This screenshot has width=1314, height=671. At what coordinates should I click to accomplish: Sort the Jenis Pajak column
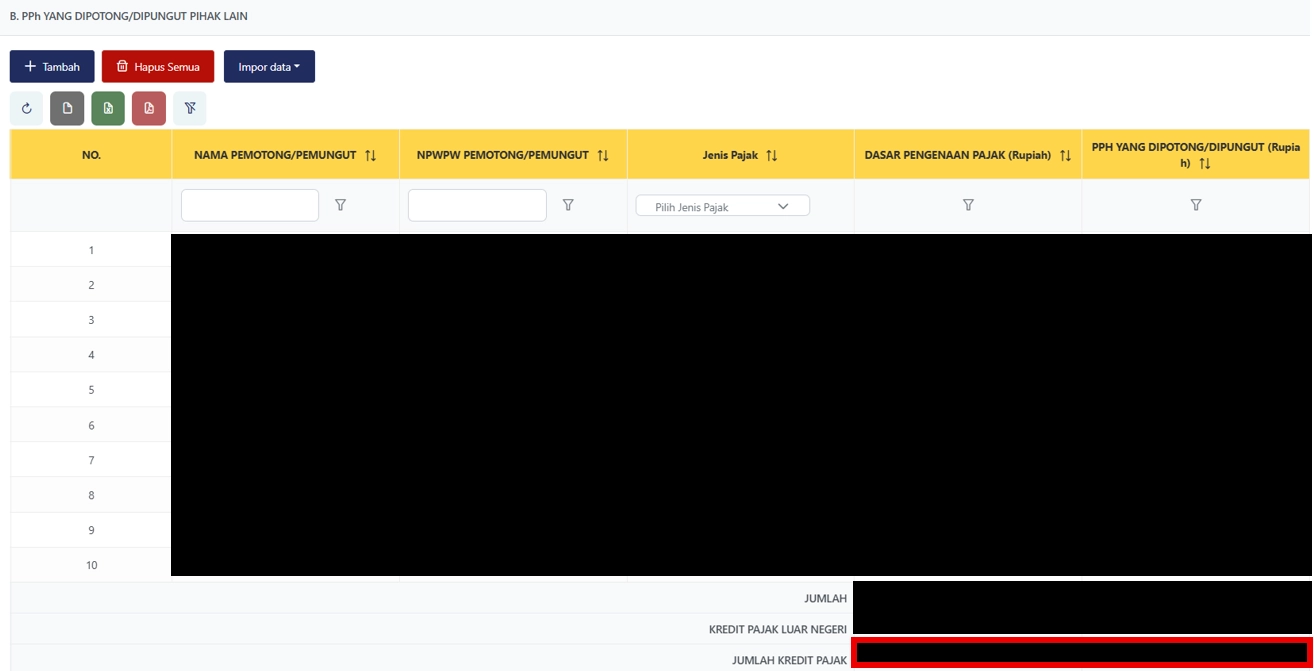[772, 156]
